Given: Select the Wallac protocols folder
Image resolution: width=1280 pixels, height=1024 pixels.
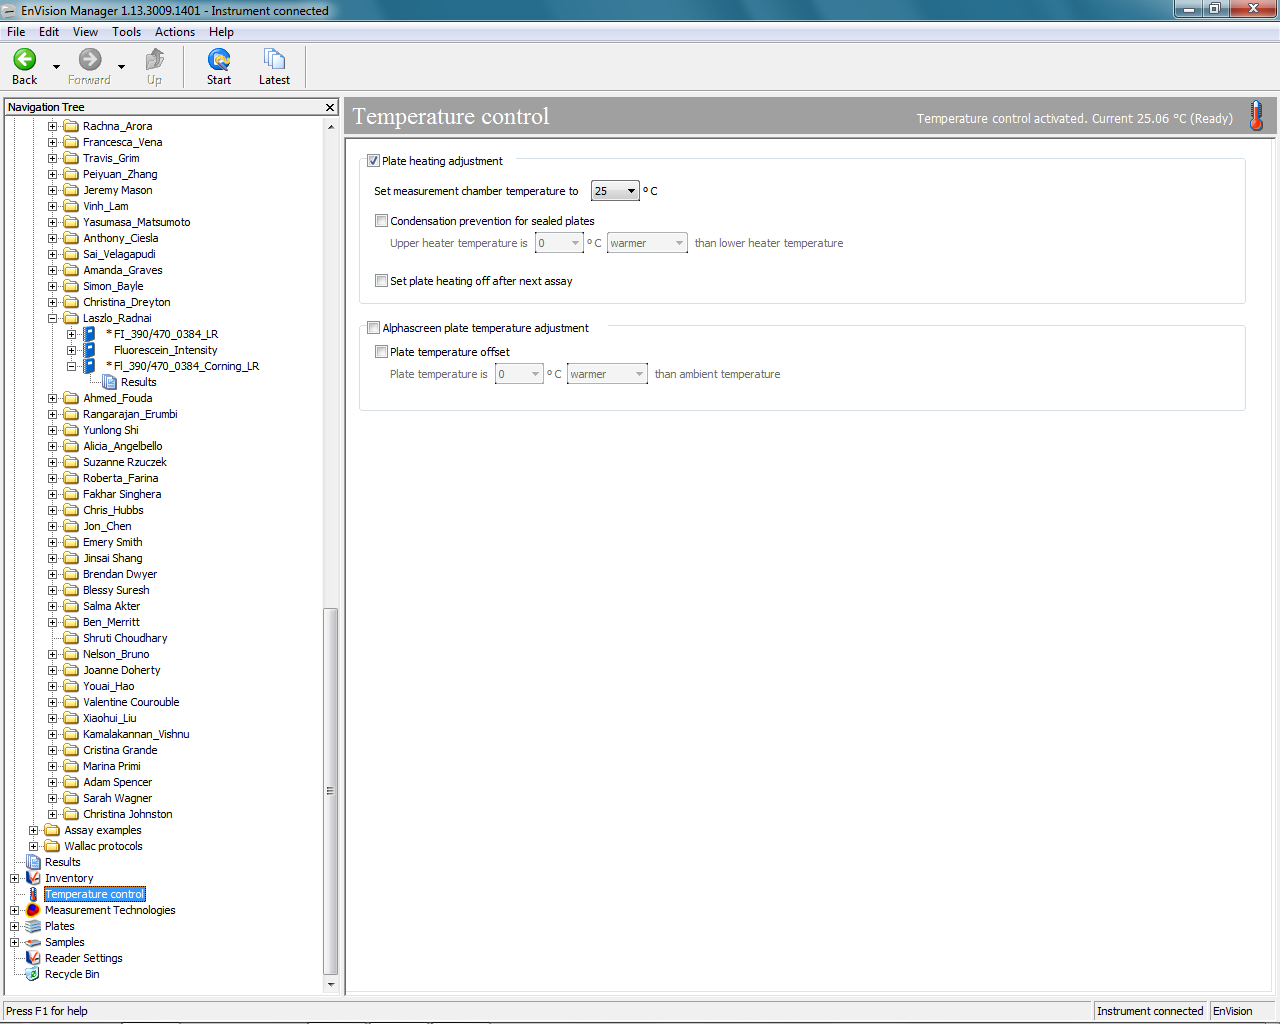Looking at the screenshot, I should [103, 846].
